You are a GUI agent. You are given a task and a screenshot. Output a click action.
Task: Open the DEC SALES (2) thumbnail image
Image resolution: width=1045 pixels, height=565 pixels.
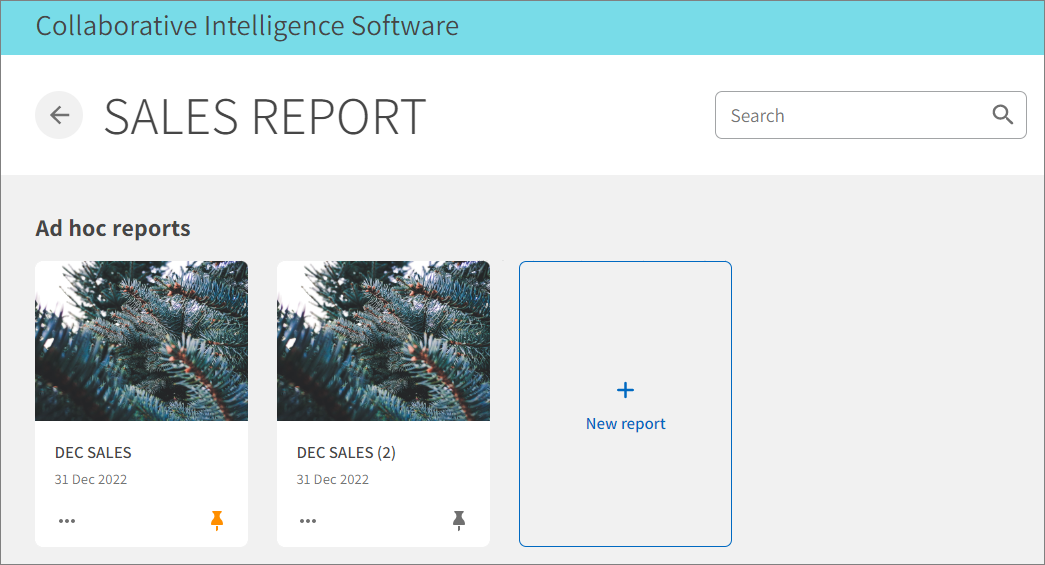383,341
